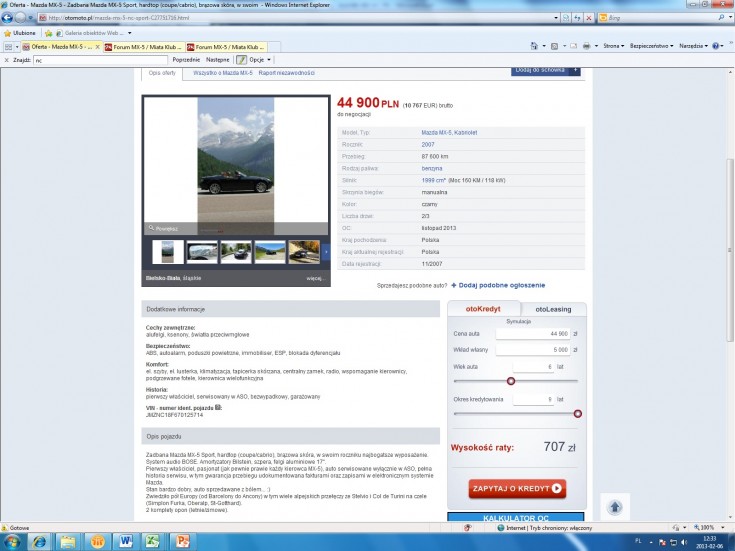
Task: Expand the address bar history dropdown
Action: [x=556, y=18]
